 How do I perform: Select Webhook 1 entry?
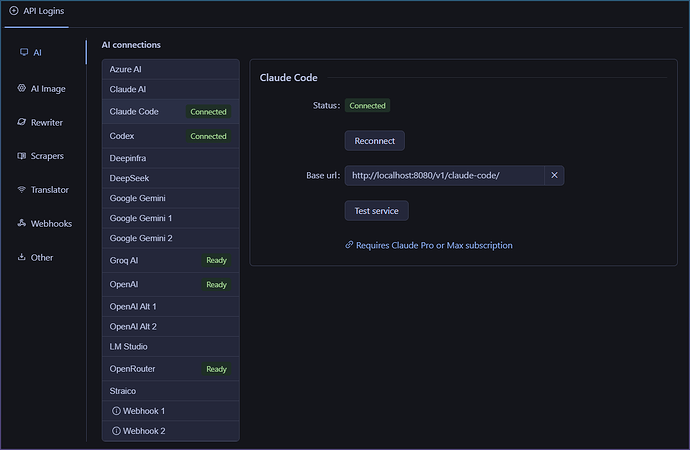point(171,411)
